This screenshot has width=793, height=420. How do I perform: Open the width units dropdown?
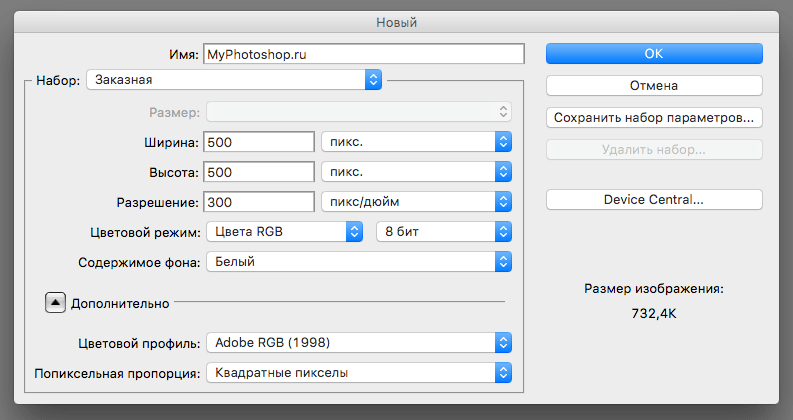tap(417, 142)
